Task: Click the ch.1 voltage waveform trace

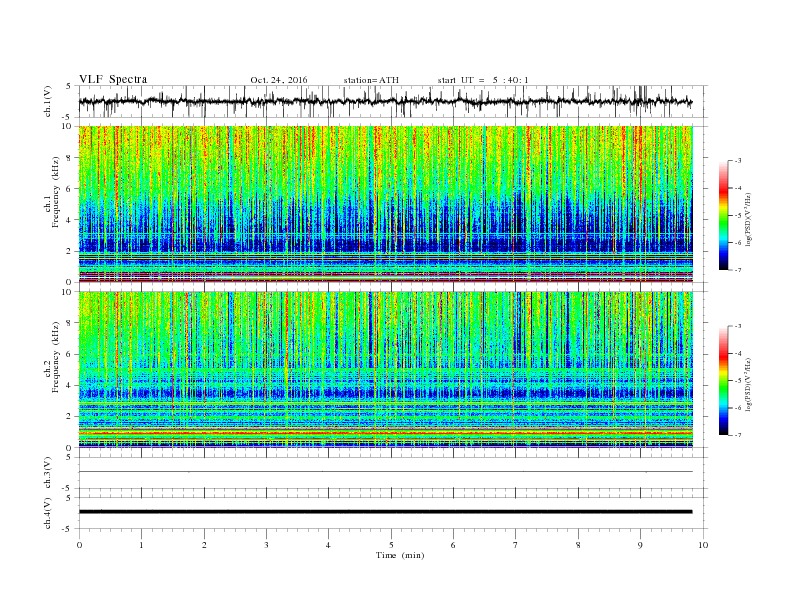Action: [x=385, y=101]
